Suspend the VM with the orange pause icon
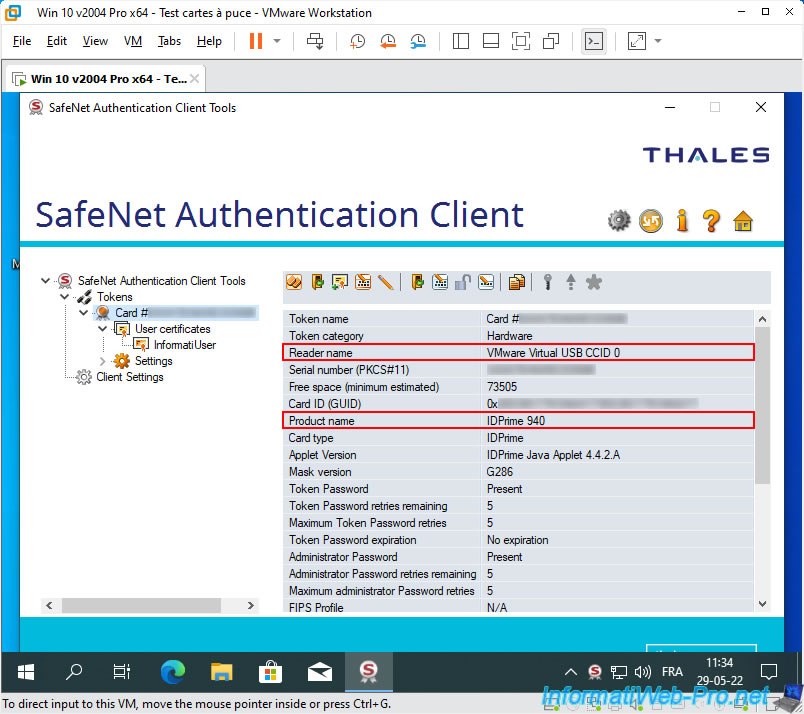This screenshot has width=804, height=714. (256, 41)
